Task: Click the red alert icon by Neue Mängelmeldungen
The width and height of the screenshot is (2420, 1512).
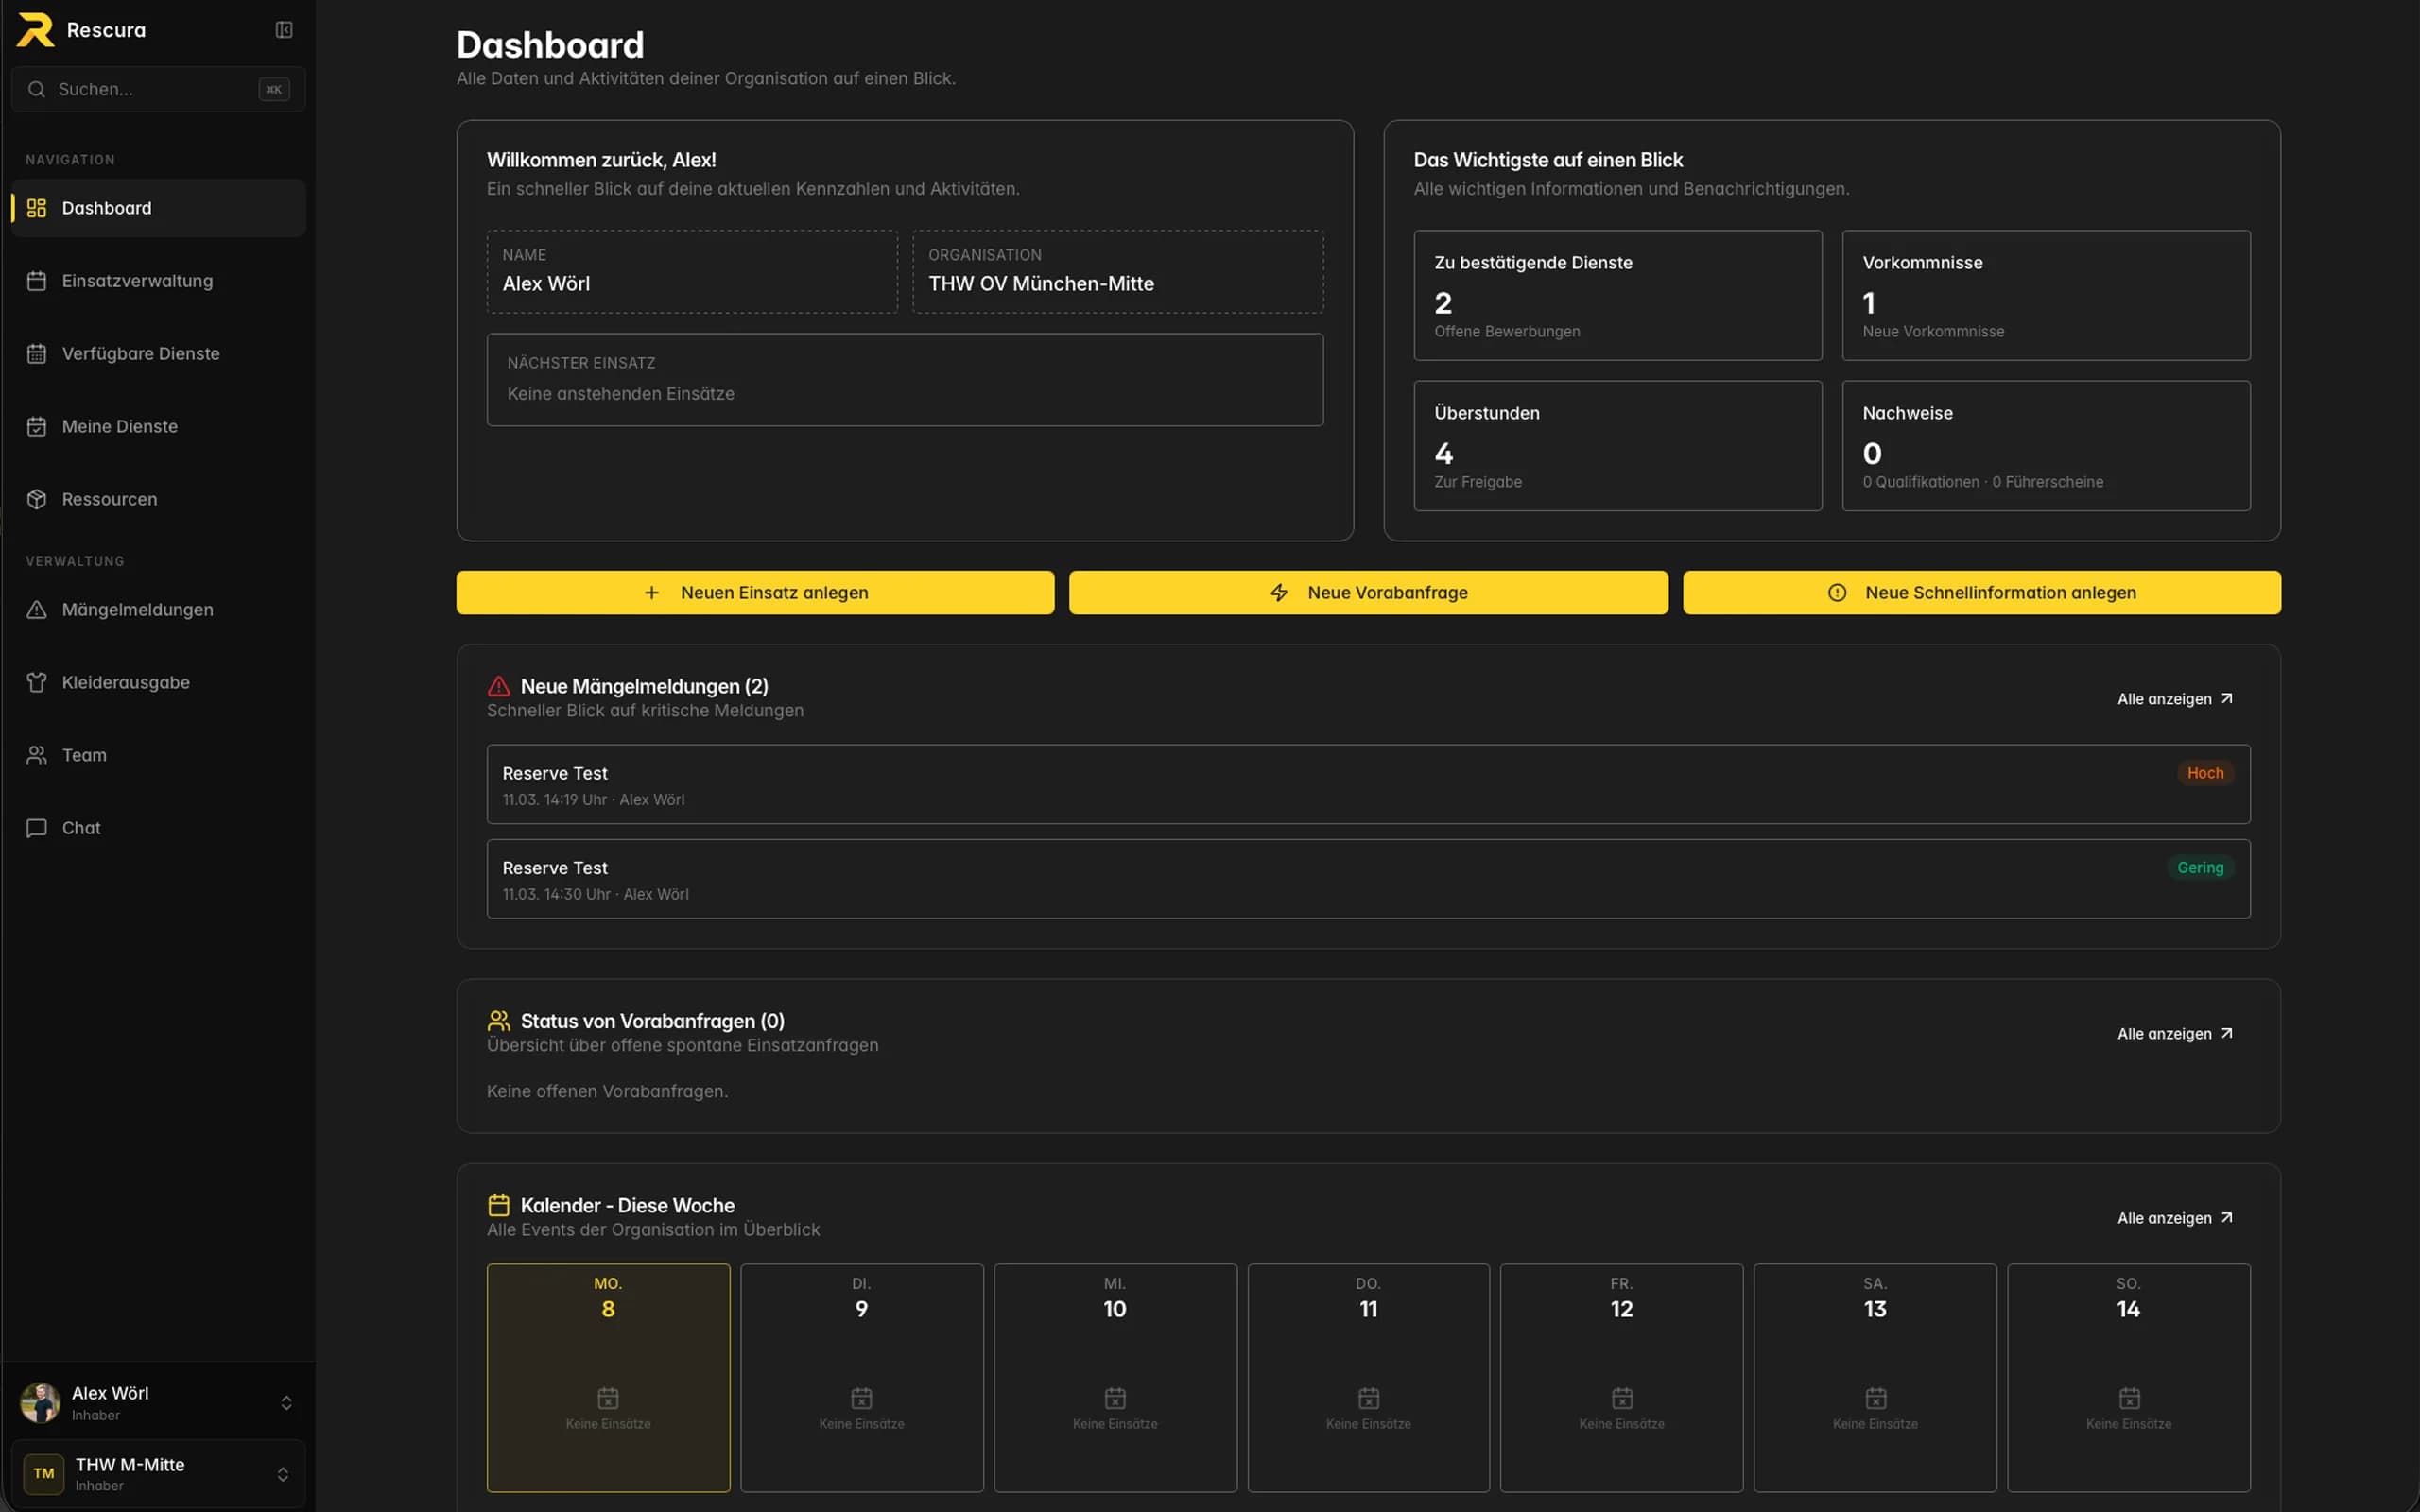Action: click(498, 686)
